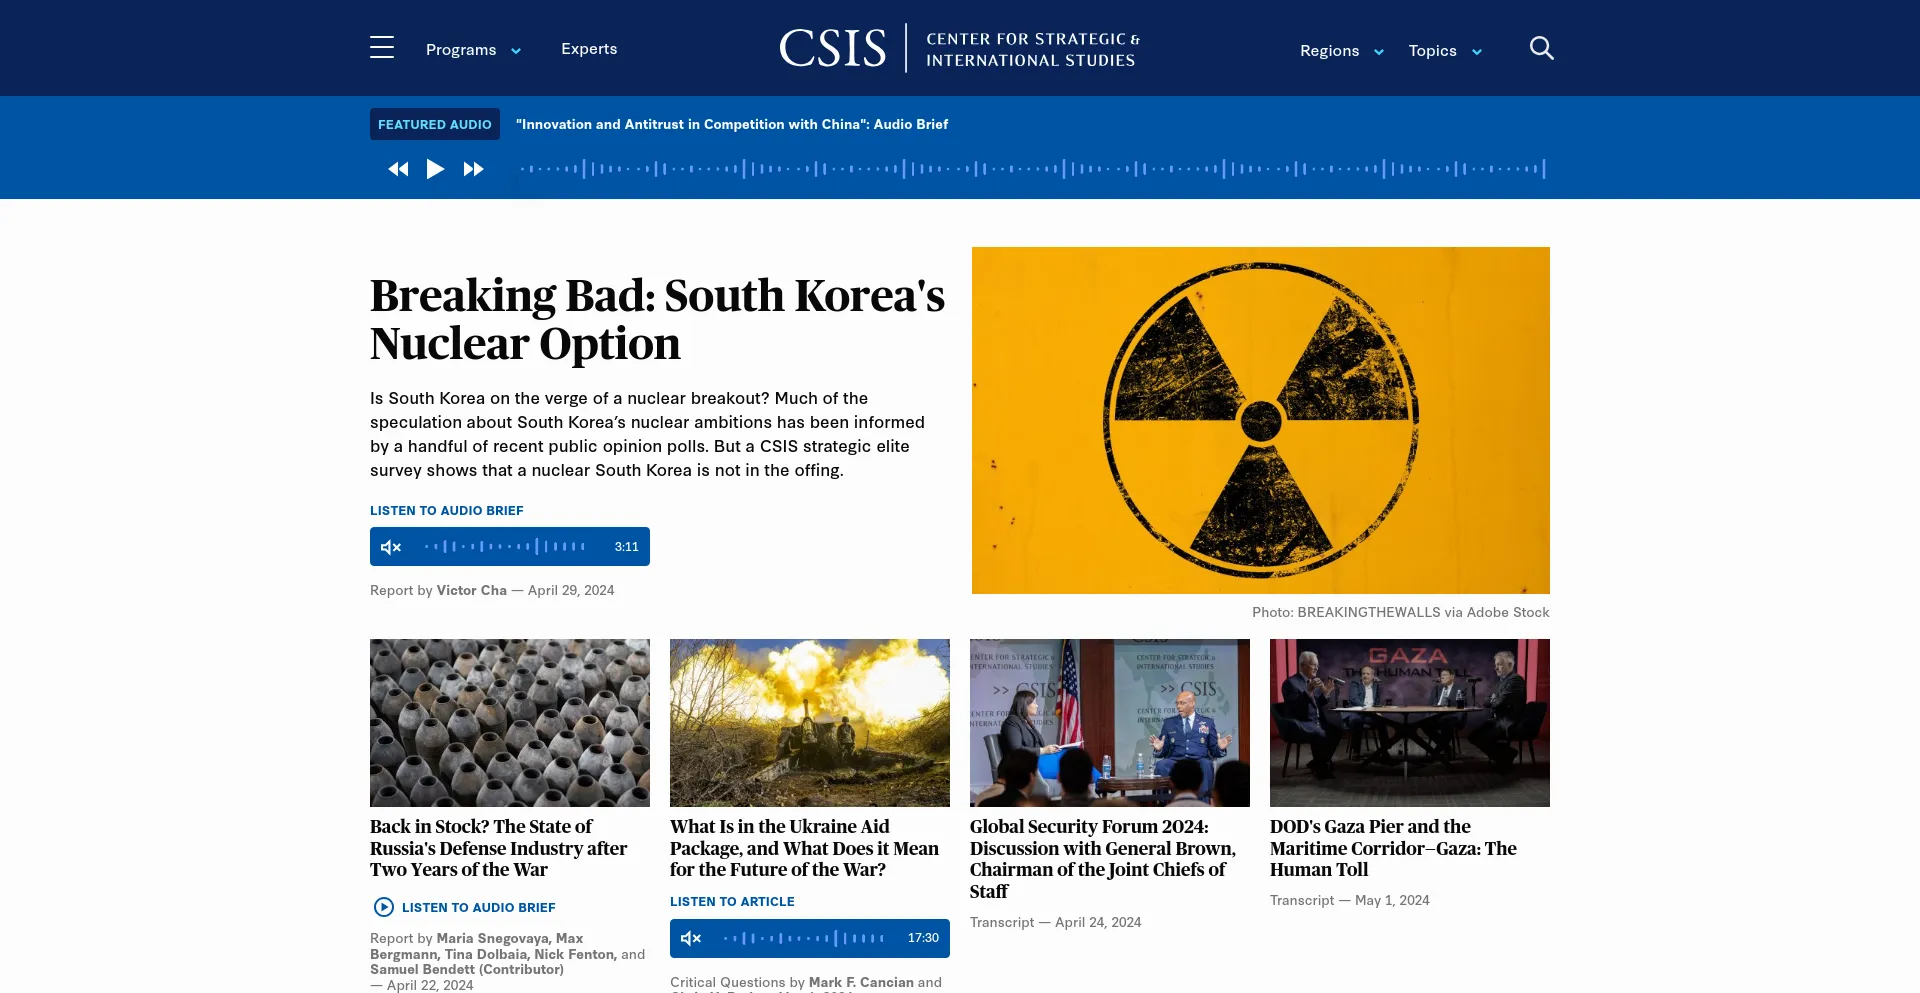
Task: Fast-forward the featured audio player
Action: coord(474,169)
